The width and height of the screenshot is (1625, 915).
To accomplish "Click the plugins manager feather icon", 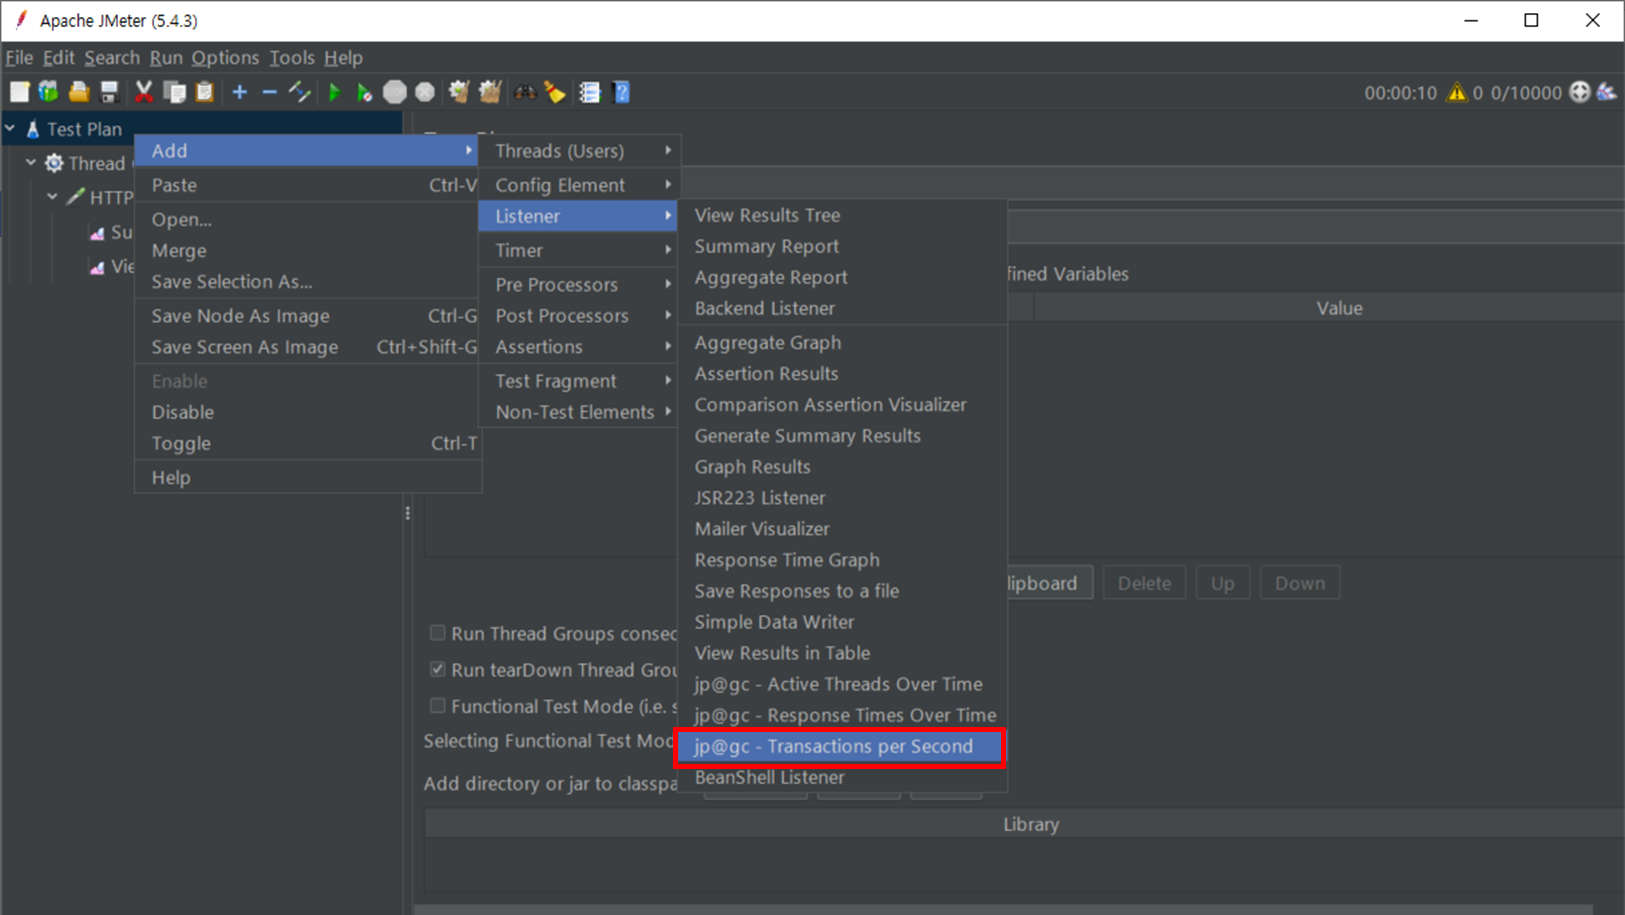I will [x=1607, y=92].
